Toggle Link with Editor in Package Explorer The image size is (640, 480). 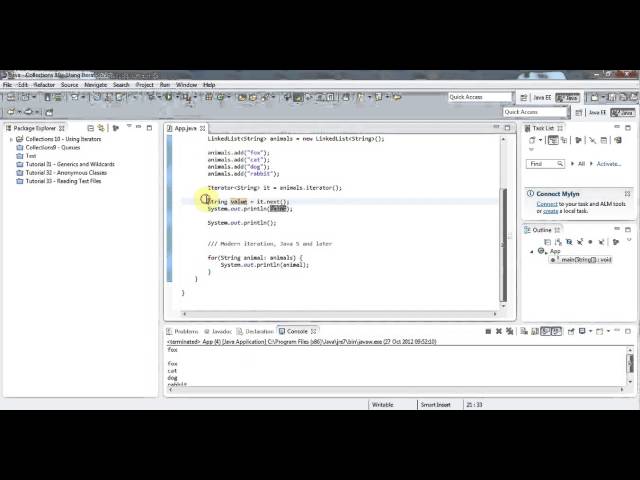(101, 128)
